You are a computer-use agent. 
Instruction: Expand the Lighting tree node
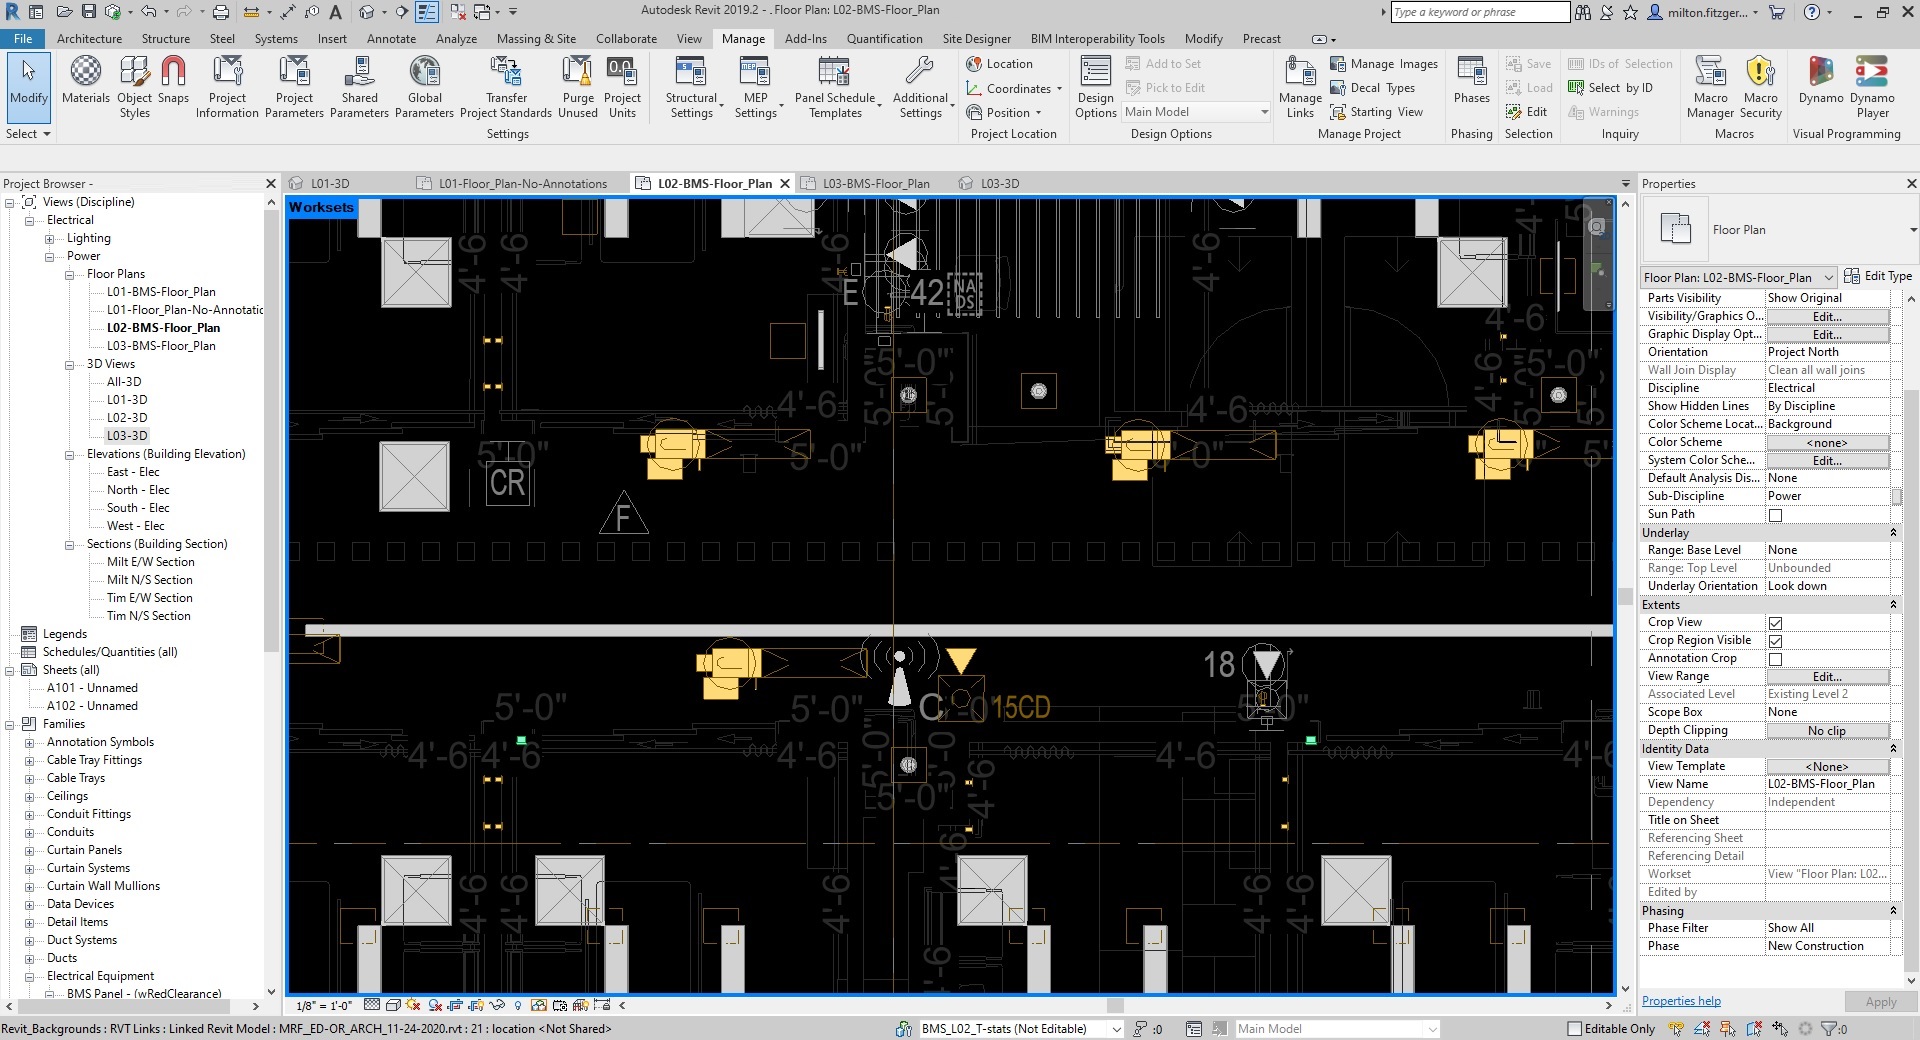tap(50, 239)
